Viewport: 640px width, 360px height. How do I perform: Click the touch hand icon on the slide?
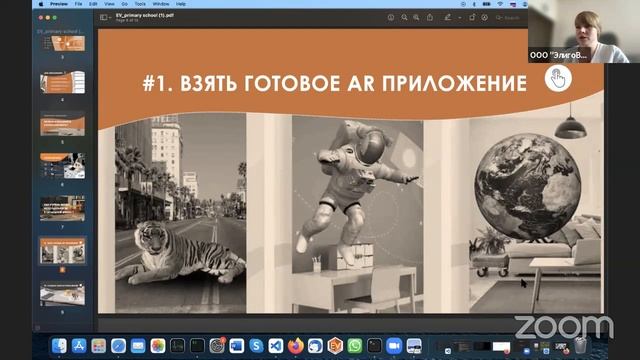[558, 78]
